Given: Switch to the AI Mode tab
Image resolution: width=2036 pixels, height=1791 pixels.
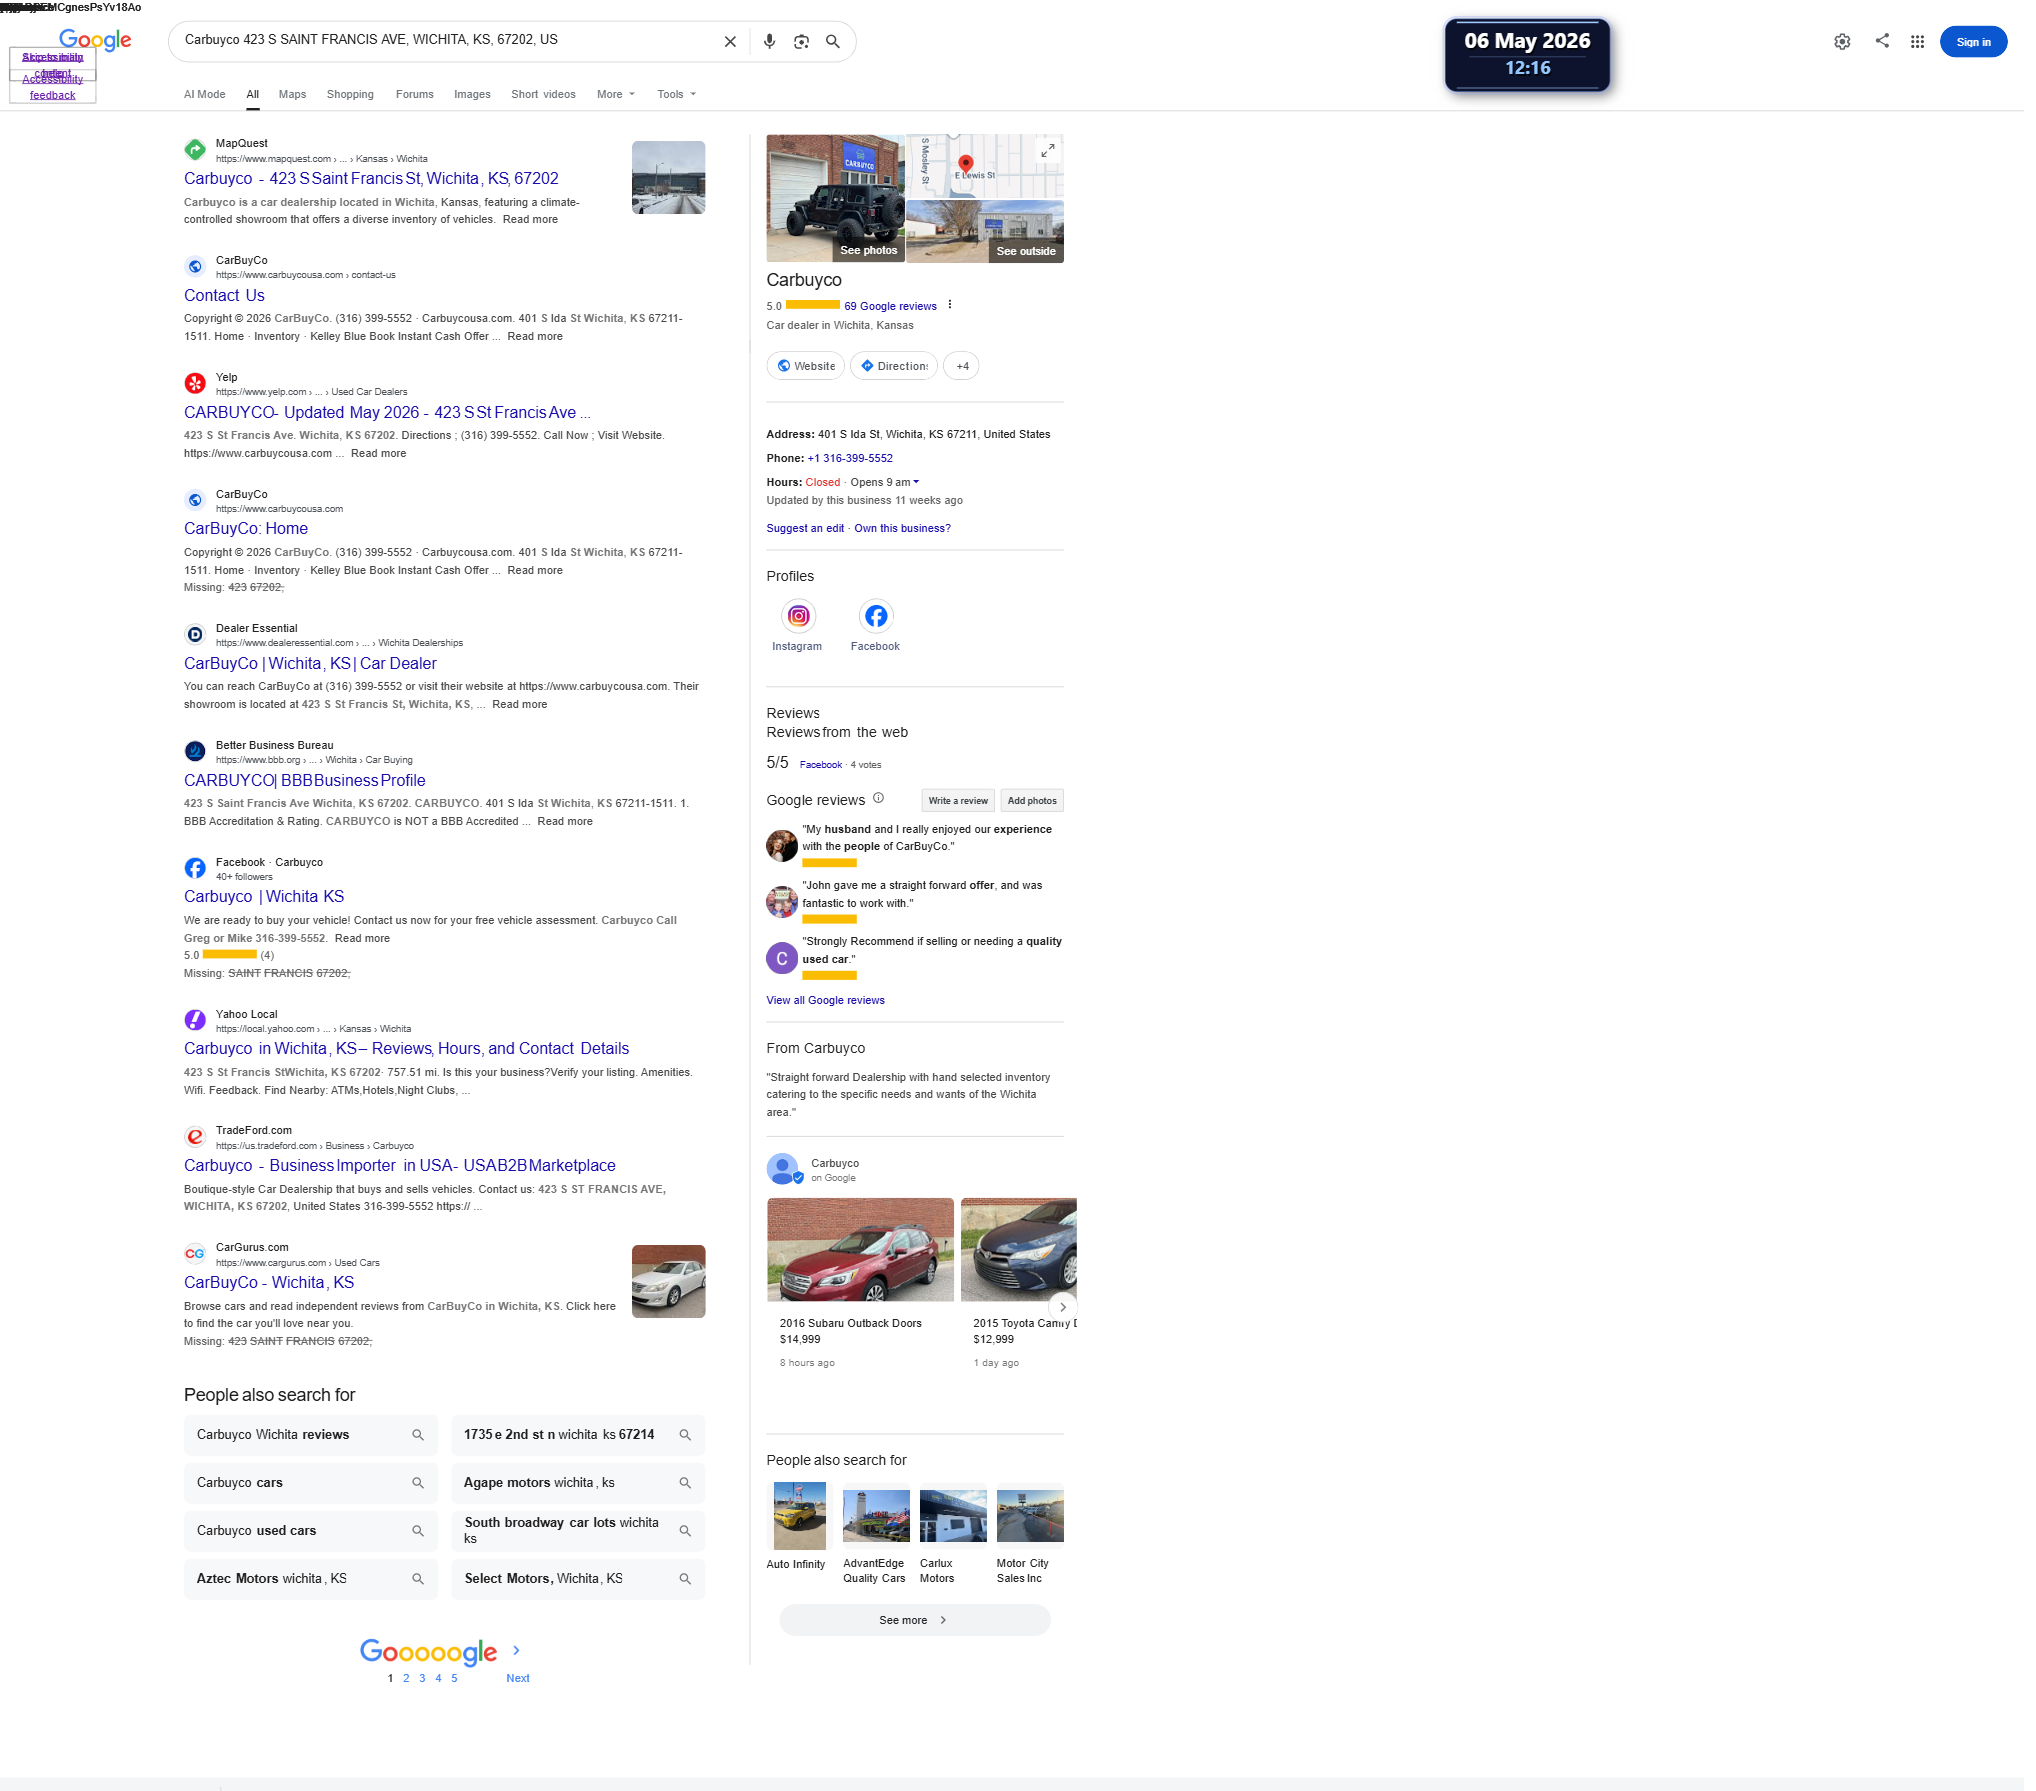Looking at the screenshot, I should (204, 95).
